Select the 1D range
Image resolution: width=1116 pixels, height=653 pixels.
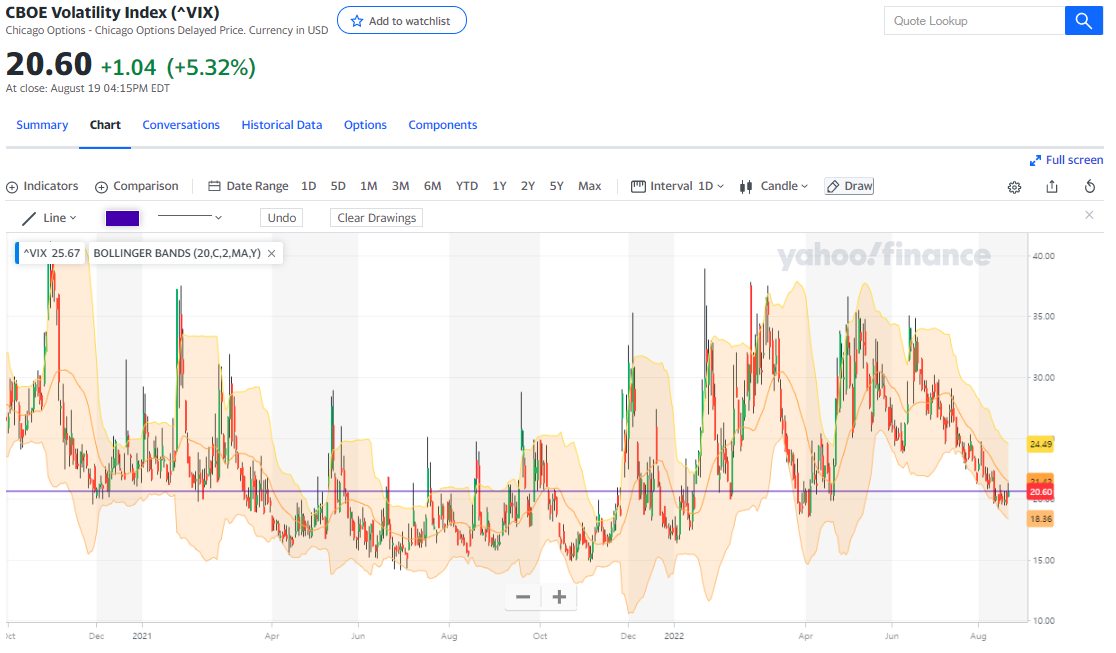pos(308,186)
